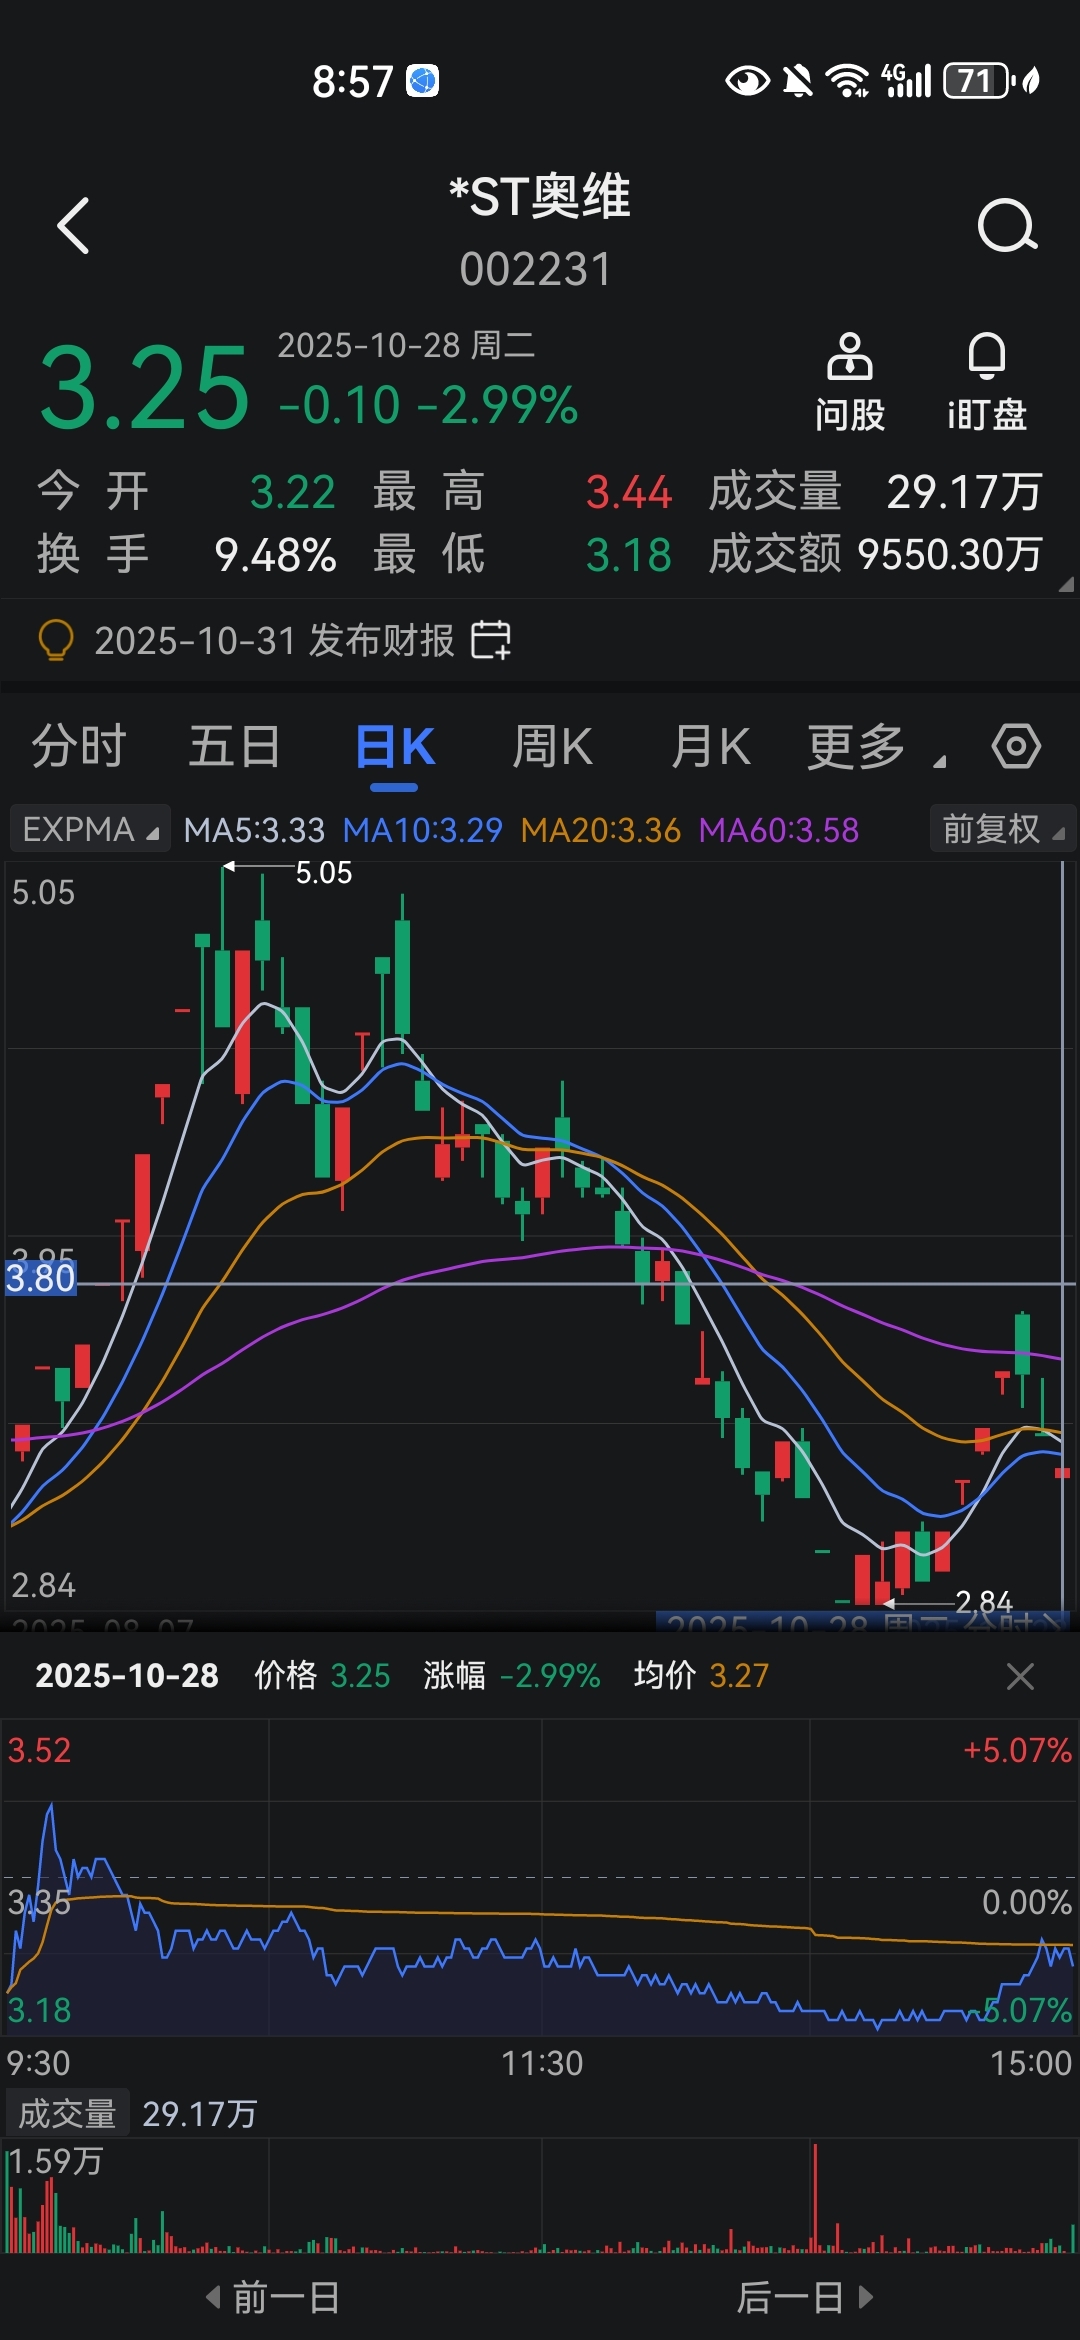Go to 后一日 next day
Image resolution: width=1080 pixels, height=2340 pixels.
806,2297
